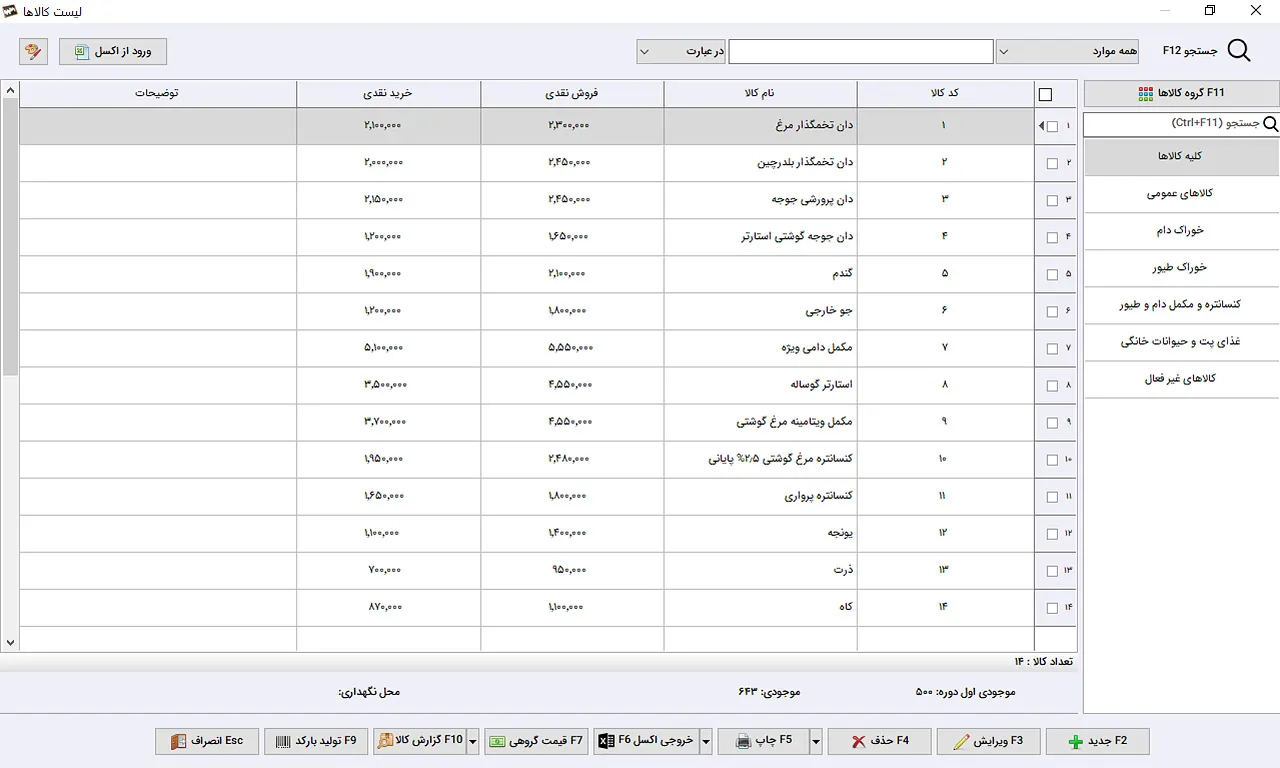The height and width of the screenshot is (768, 1280).
Task: Check the box for row یونجه
Action: (1052, 534)
